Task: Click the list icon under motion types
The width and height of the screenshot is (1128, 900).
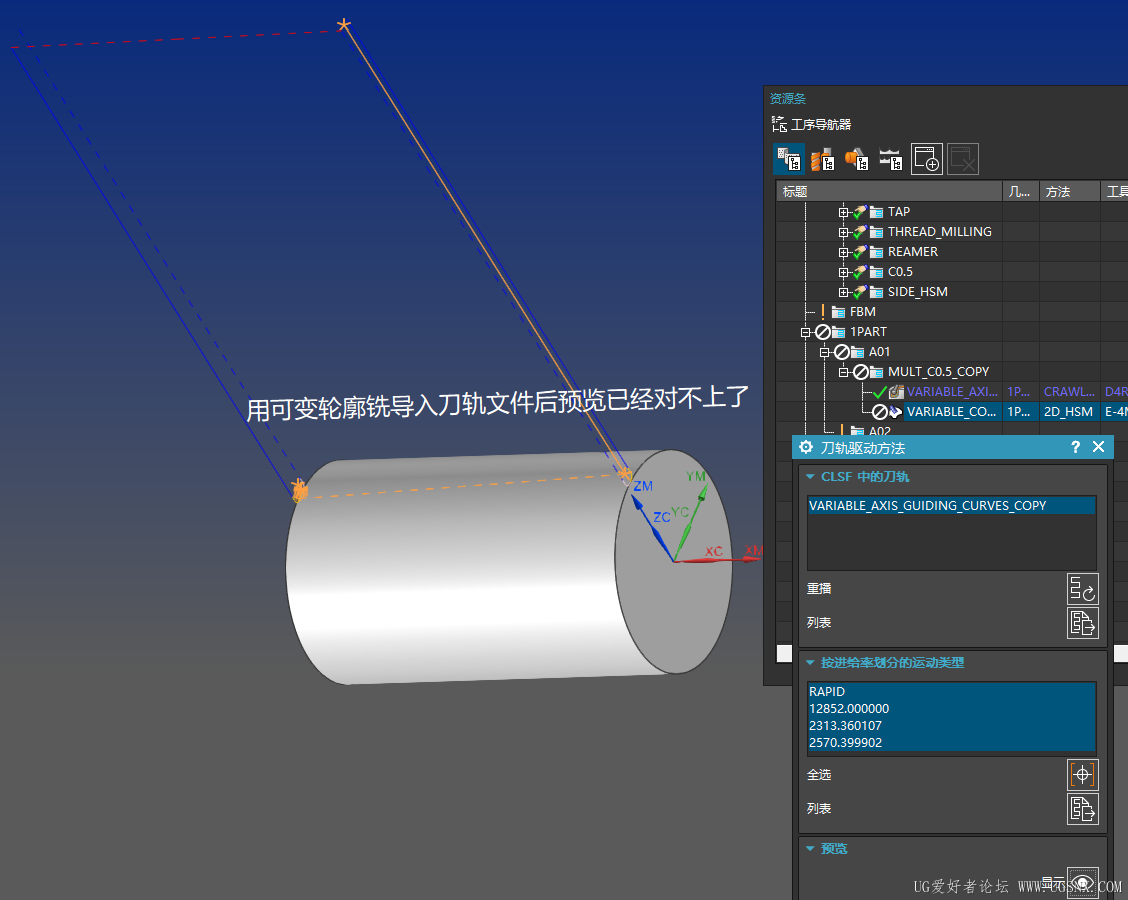Action: 1082,809
